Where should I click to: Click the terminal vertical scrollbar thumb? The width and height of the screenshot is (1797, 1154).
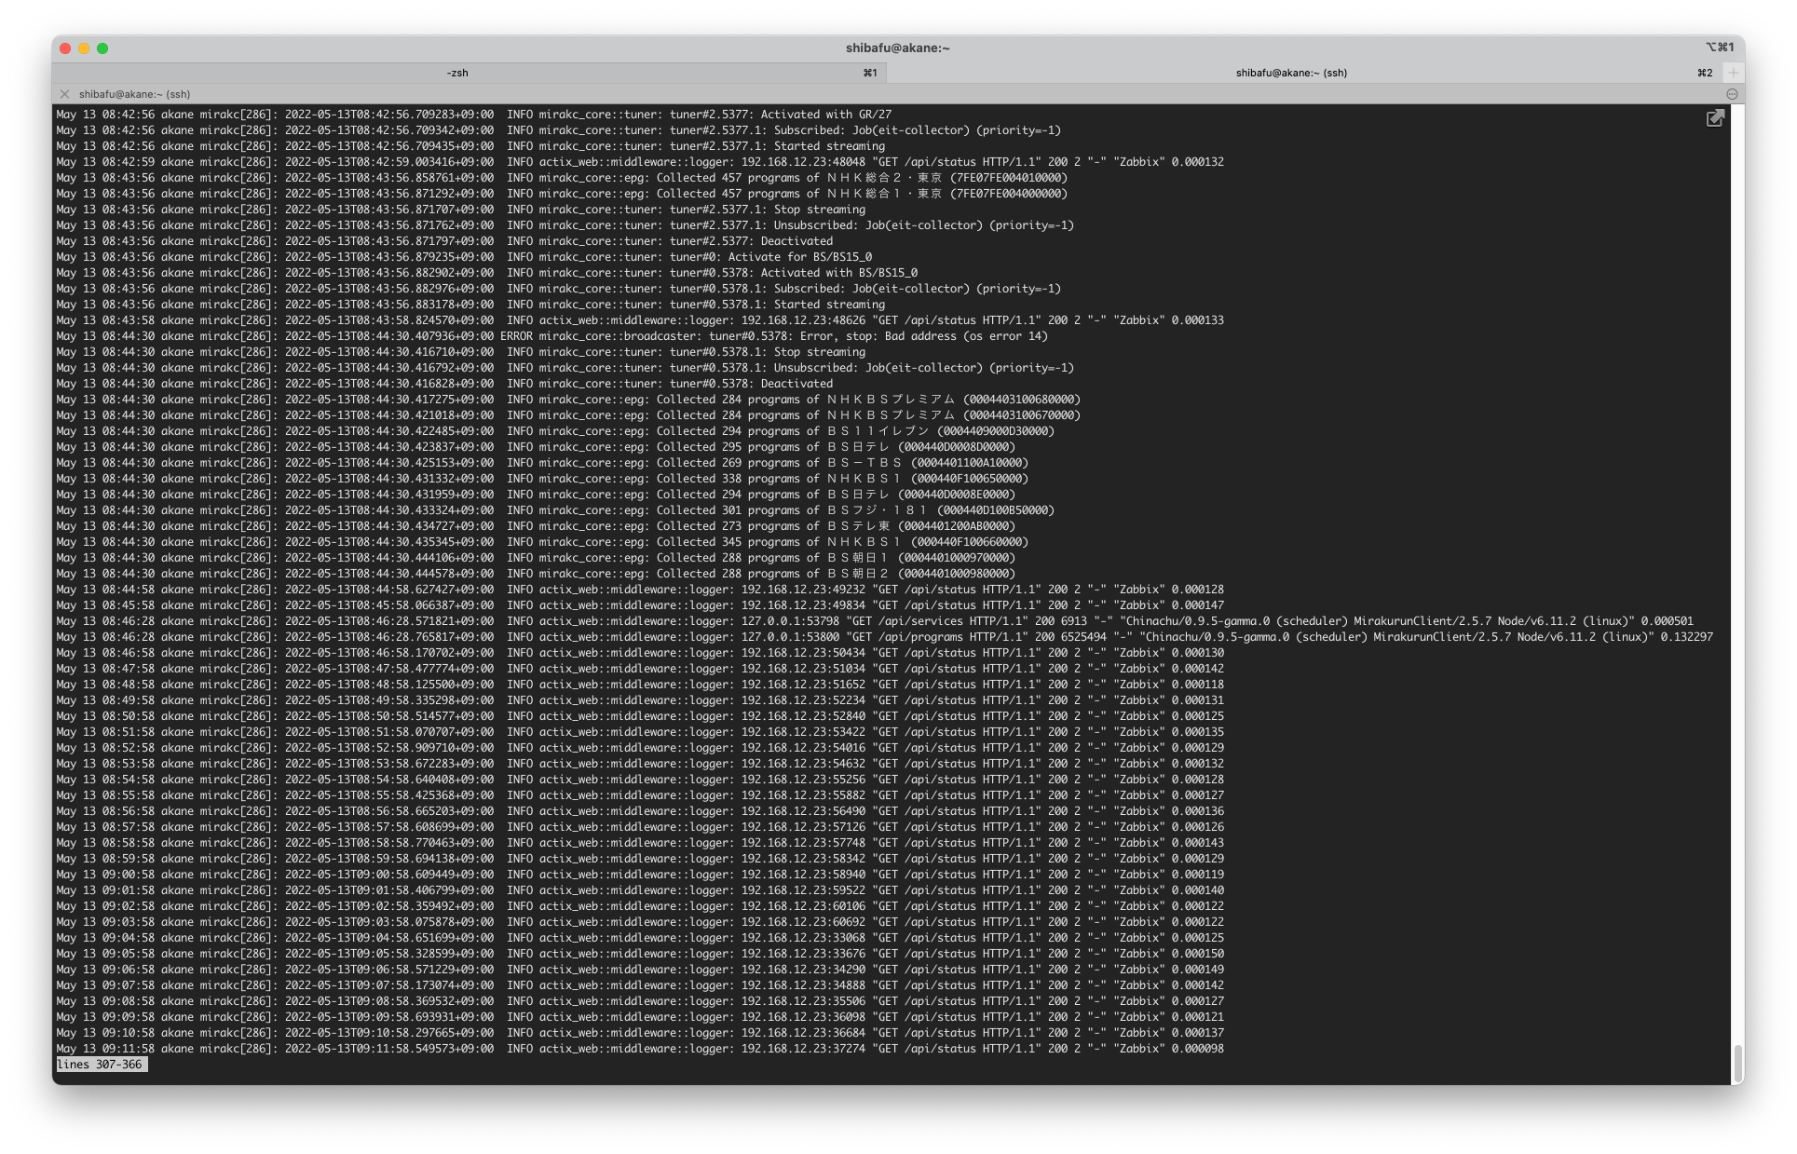(x=1738, y=1062)
